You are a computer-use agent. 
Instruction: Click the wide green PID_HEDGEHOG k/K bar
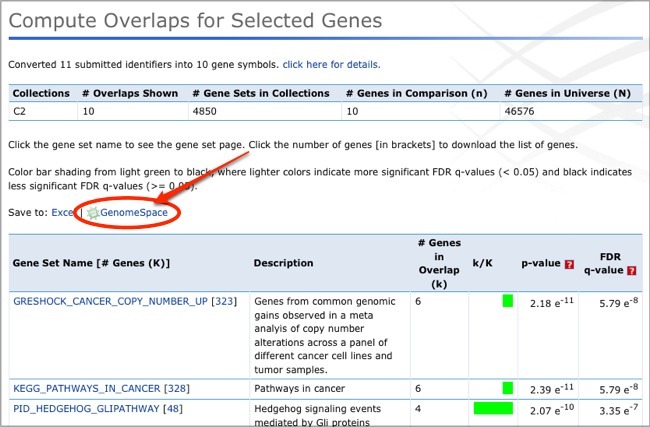493,408
